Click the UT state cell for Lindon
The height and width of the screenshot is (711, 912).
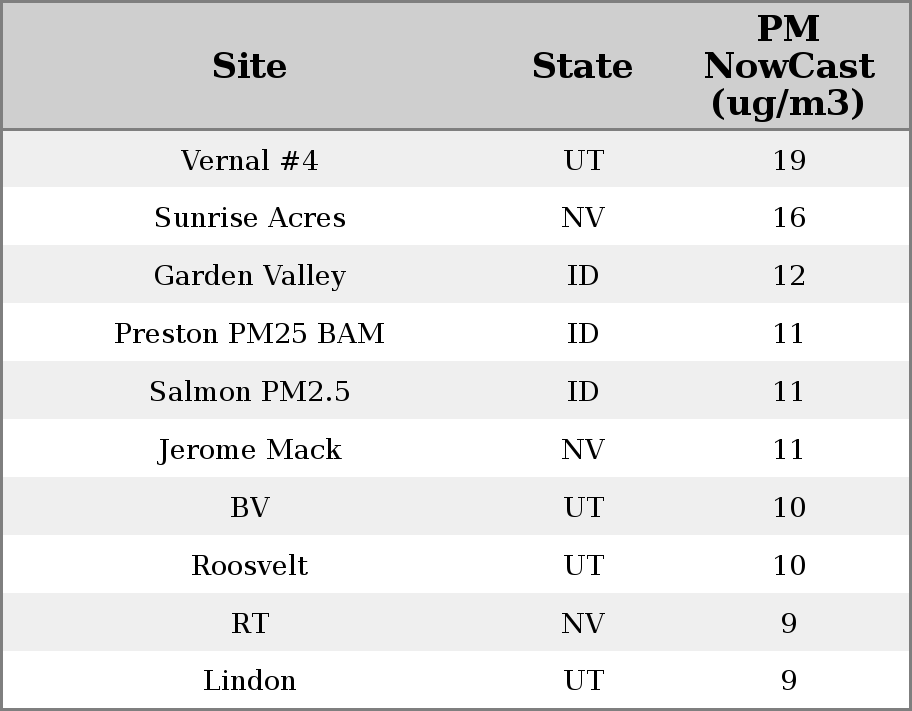tap(583, 681)
